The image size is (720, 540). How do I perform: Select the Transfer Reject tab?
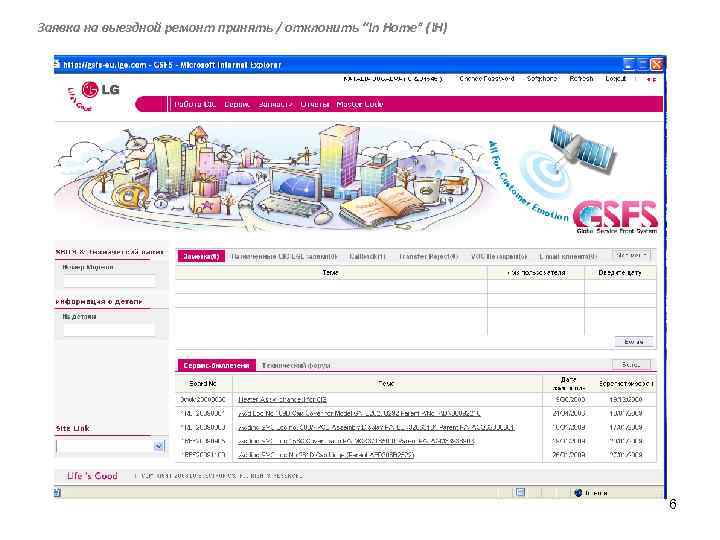point(428,256)
